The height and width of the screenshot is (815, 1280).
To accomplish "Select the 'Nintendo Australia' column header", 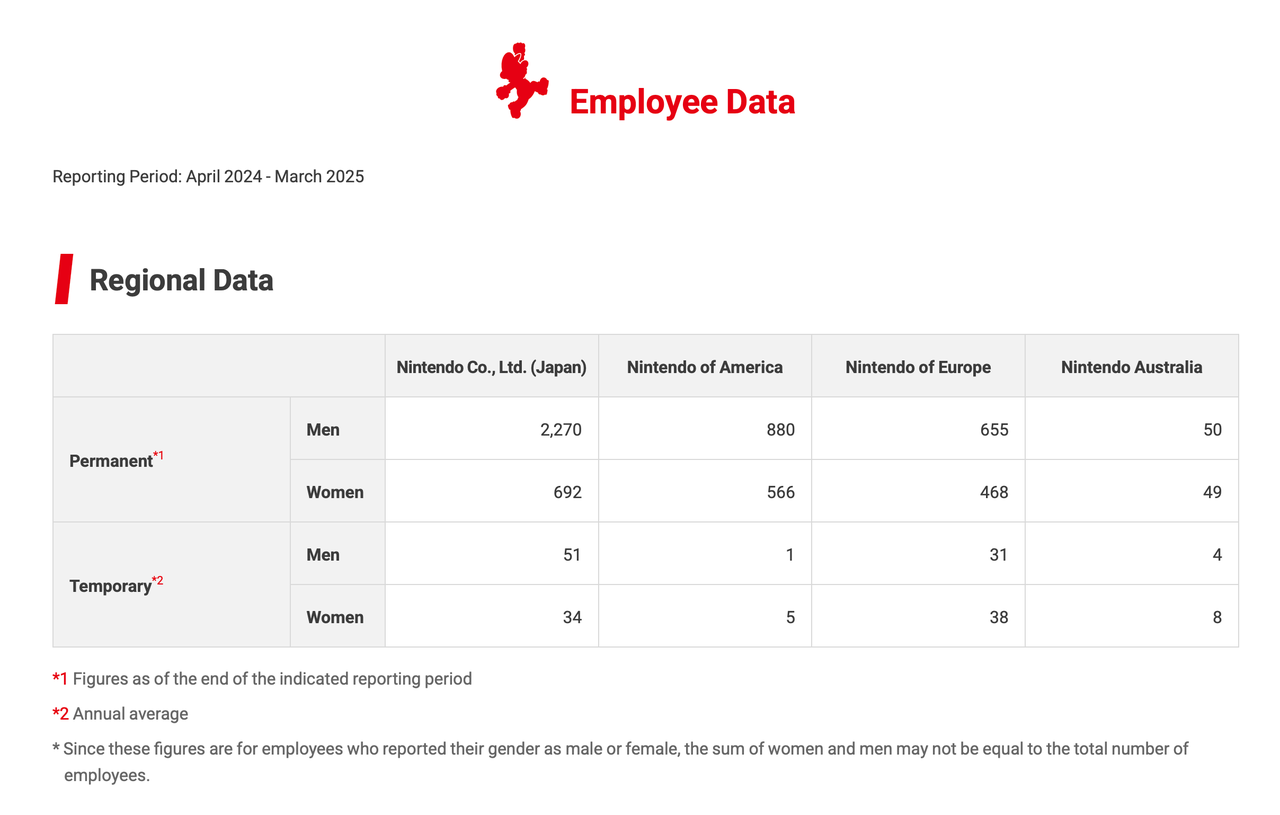I will (x=1132, y=367).
